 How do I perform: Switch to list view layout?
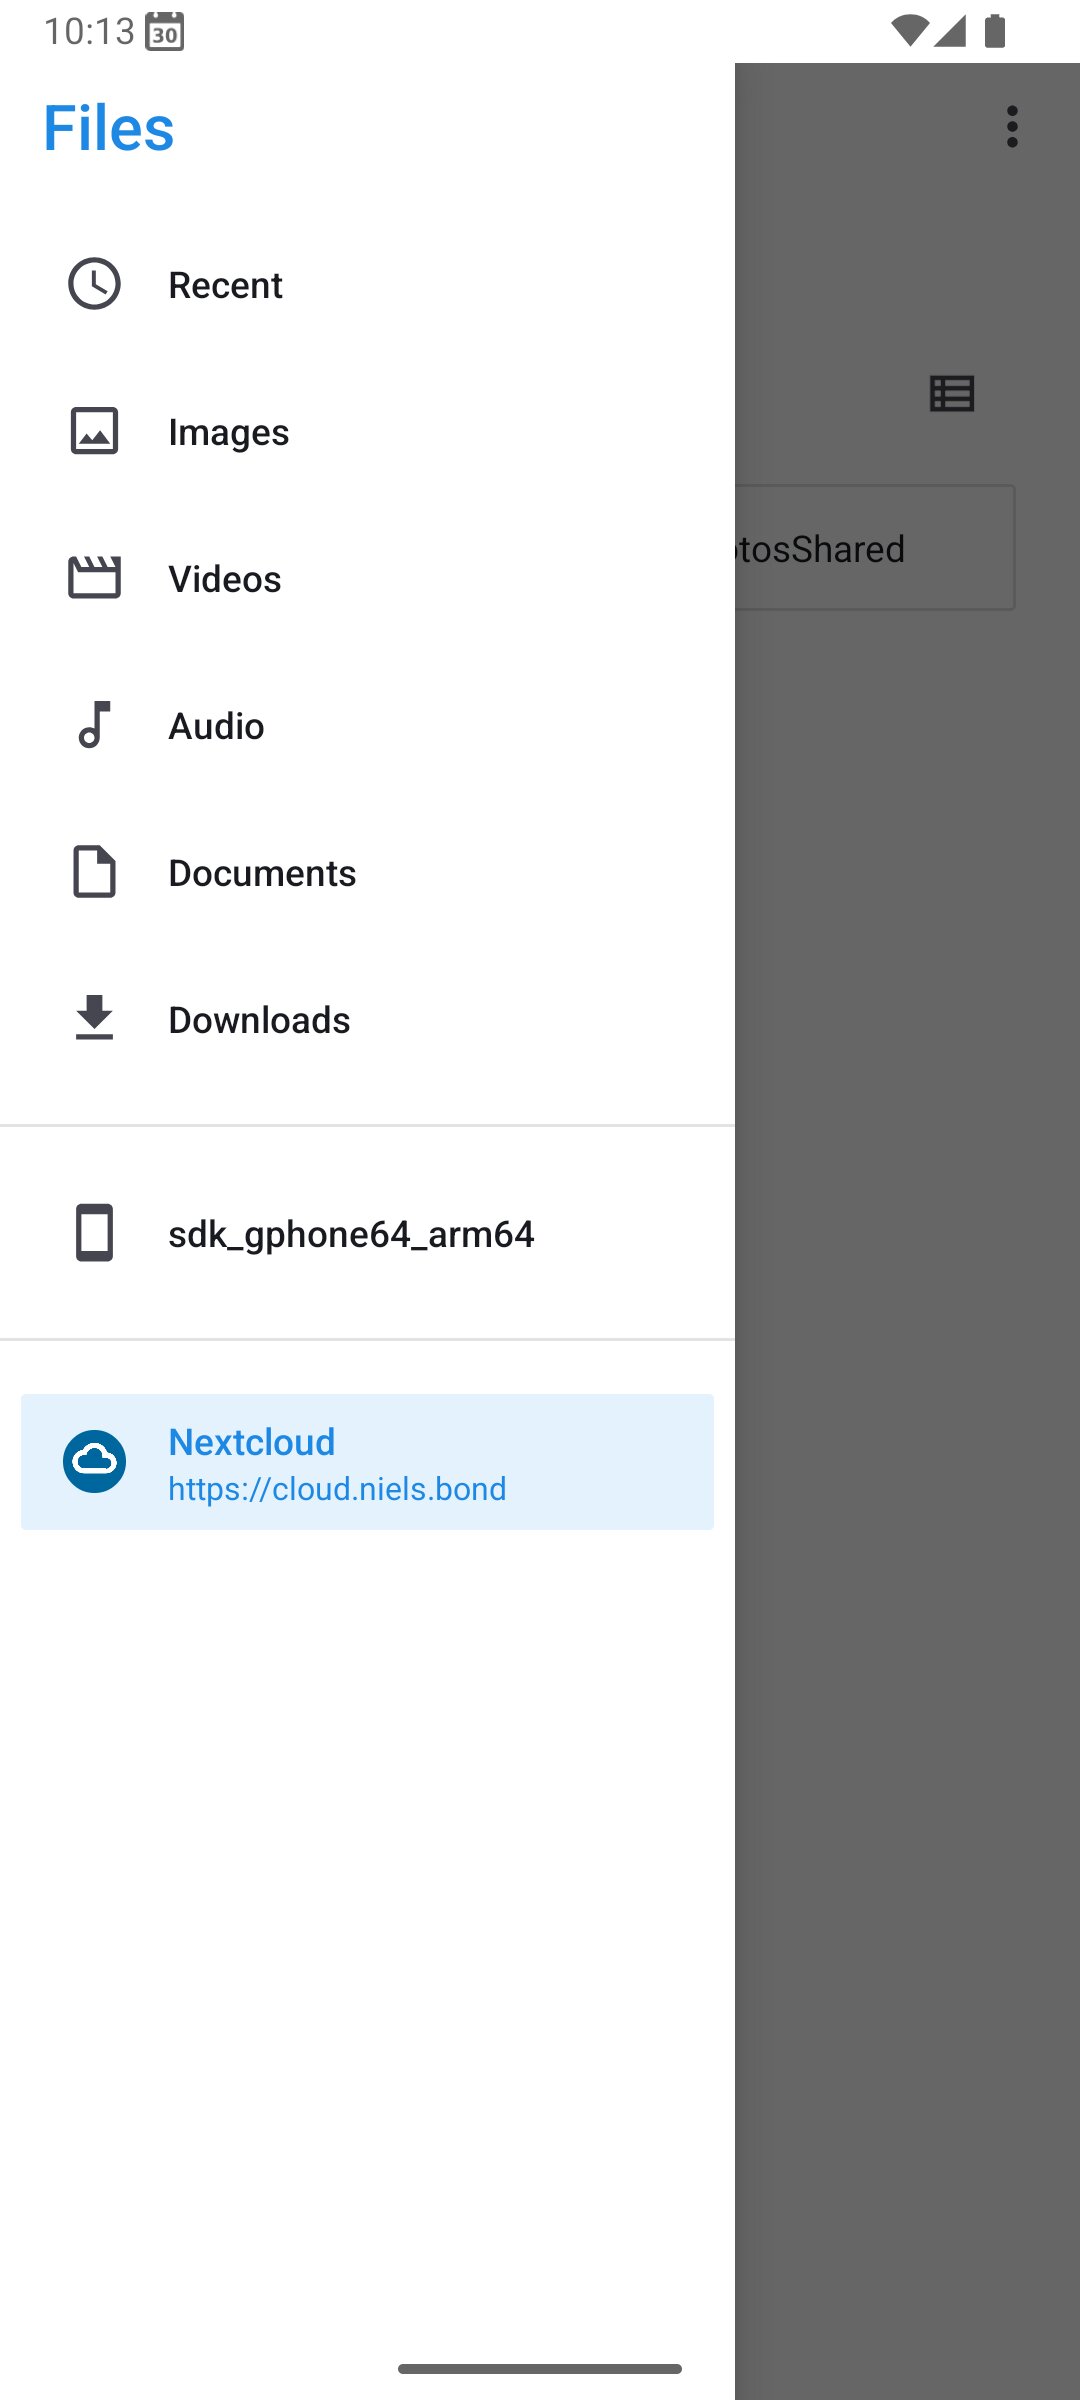952,394
